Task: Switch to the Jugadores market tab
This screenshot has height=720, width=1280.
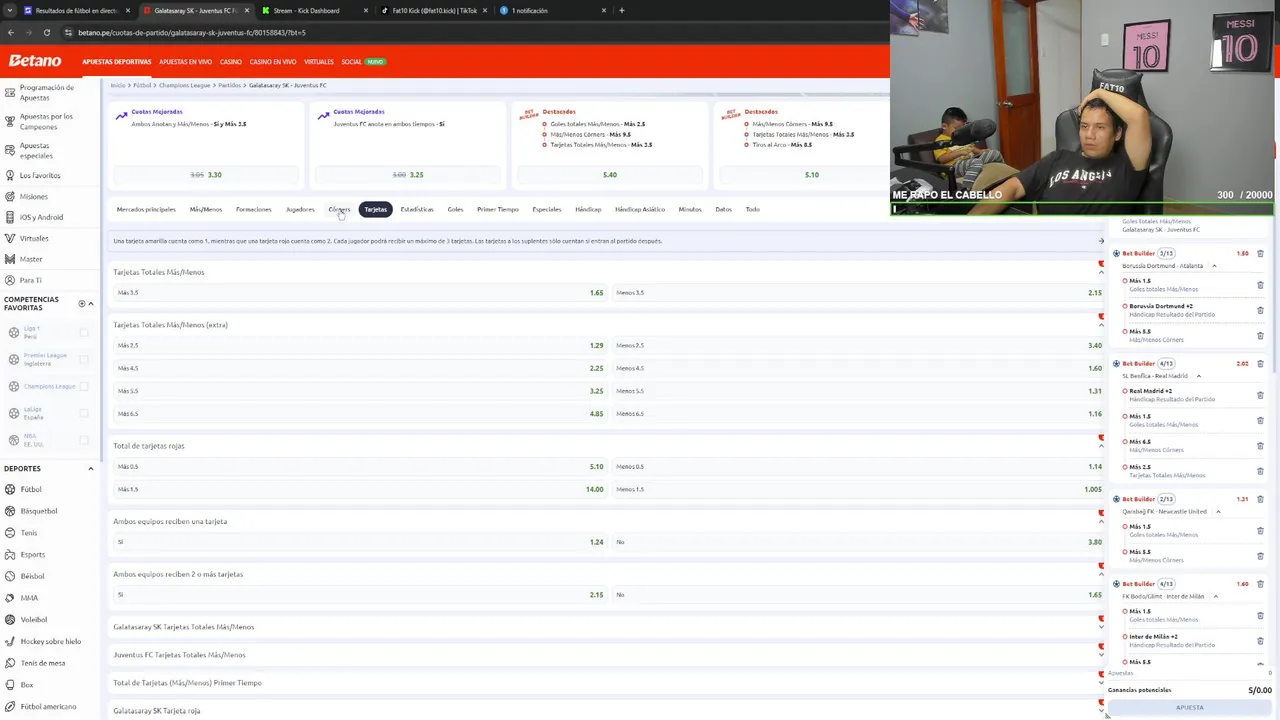Action: (300, 209)
